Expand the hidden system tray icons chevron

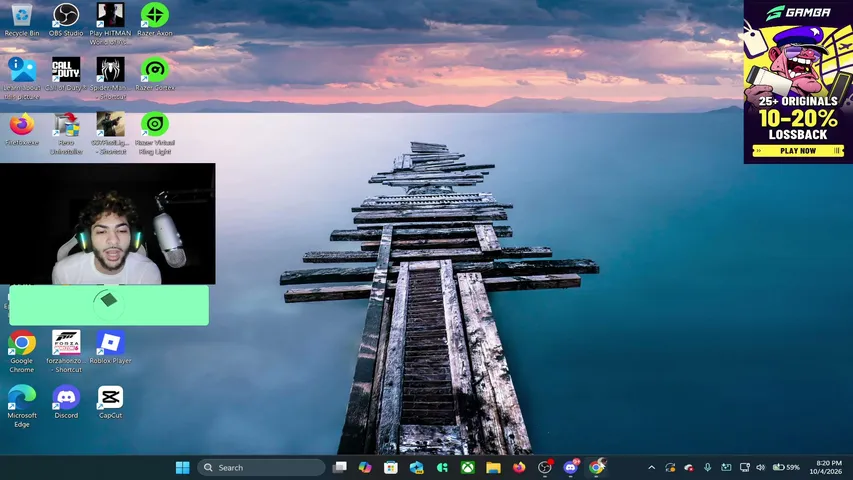(651, 467)
